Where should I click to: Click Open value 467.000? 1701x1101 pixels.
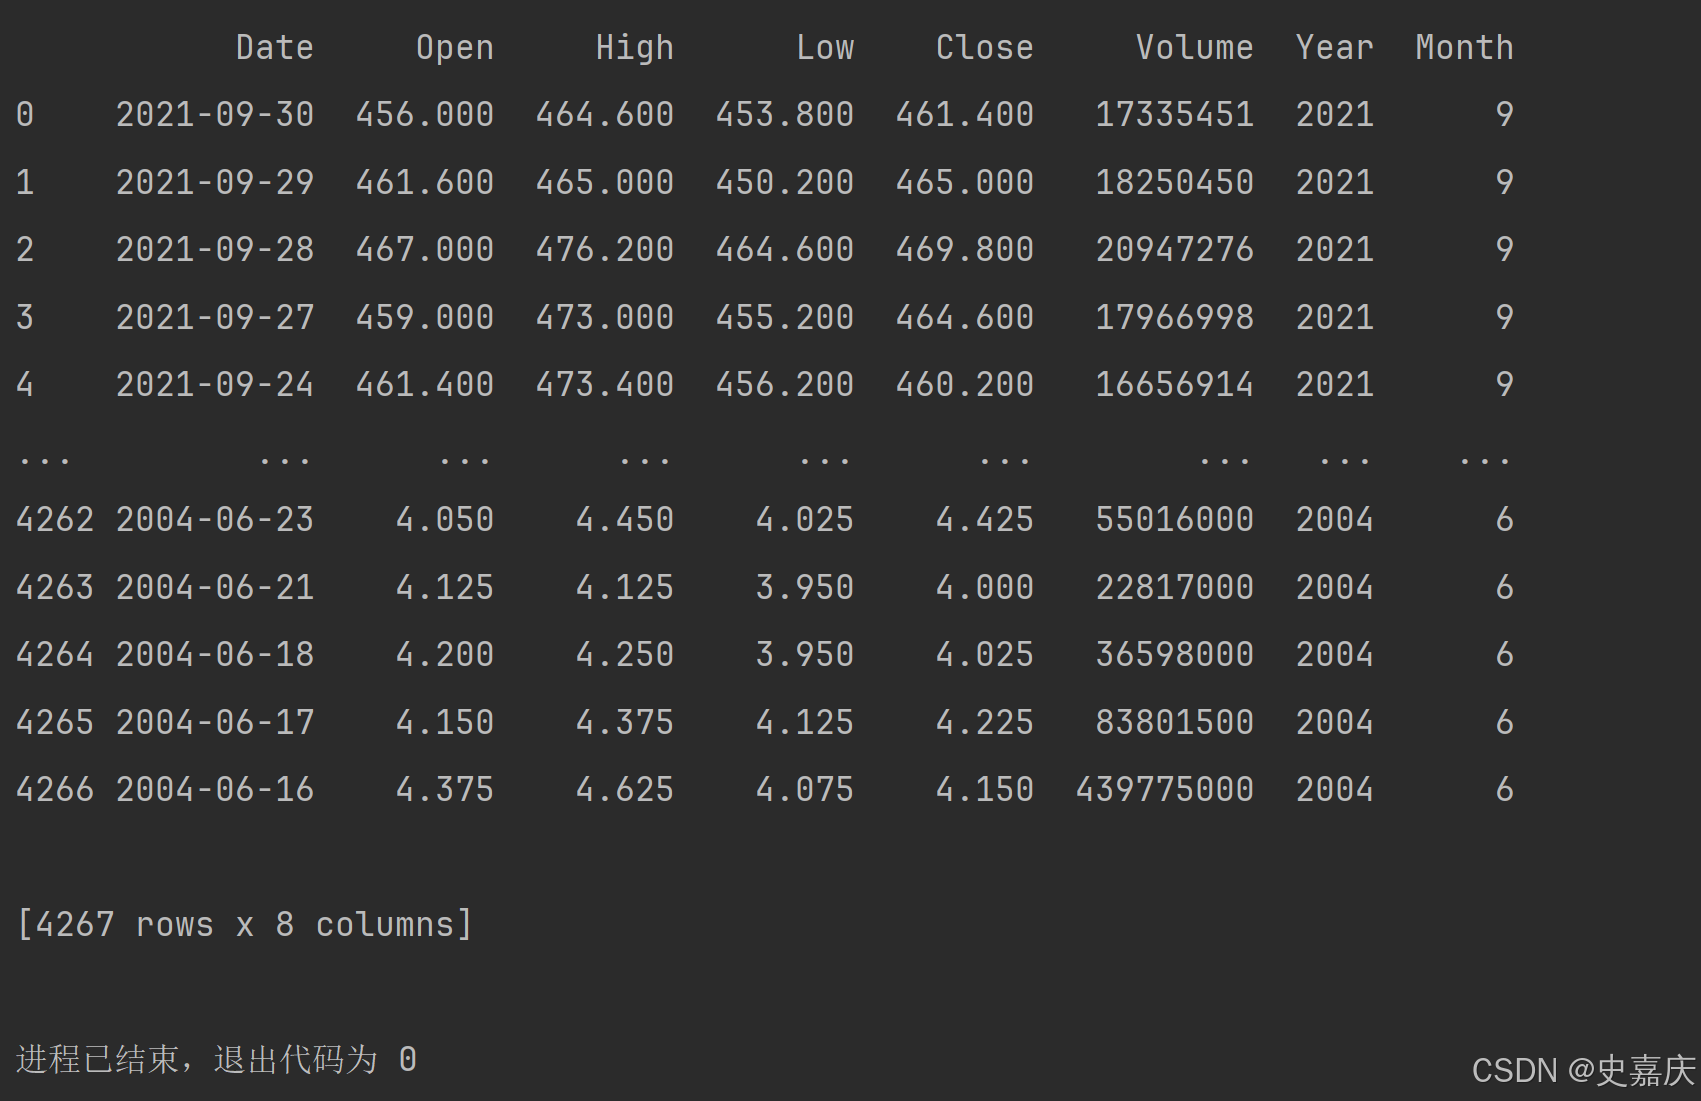coord(425,249)
